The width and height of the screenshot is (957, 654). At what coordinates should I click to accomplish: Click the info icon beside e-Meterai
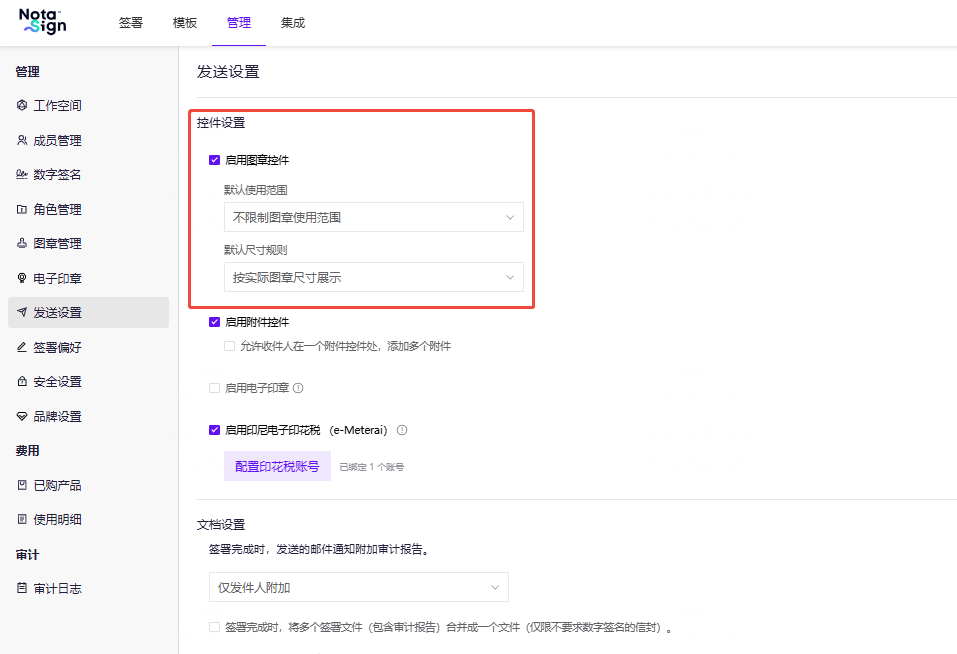[402, 430]
